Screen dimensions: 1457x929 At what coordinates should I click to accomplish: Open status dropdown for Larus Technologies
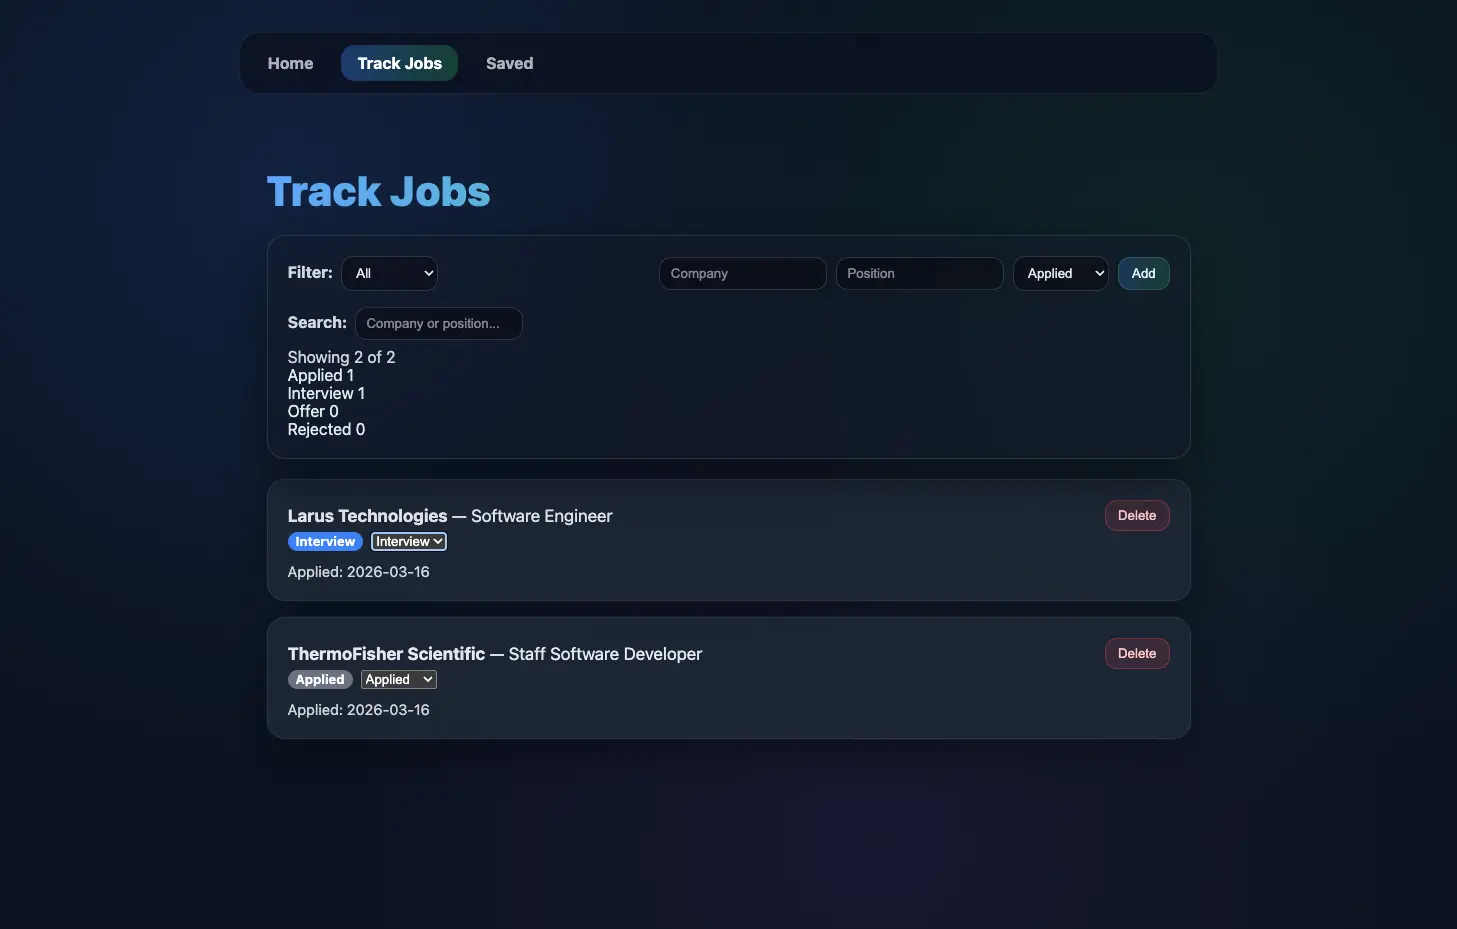409,541
